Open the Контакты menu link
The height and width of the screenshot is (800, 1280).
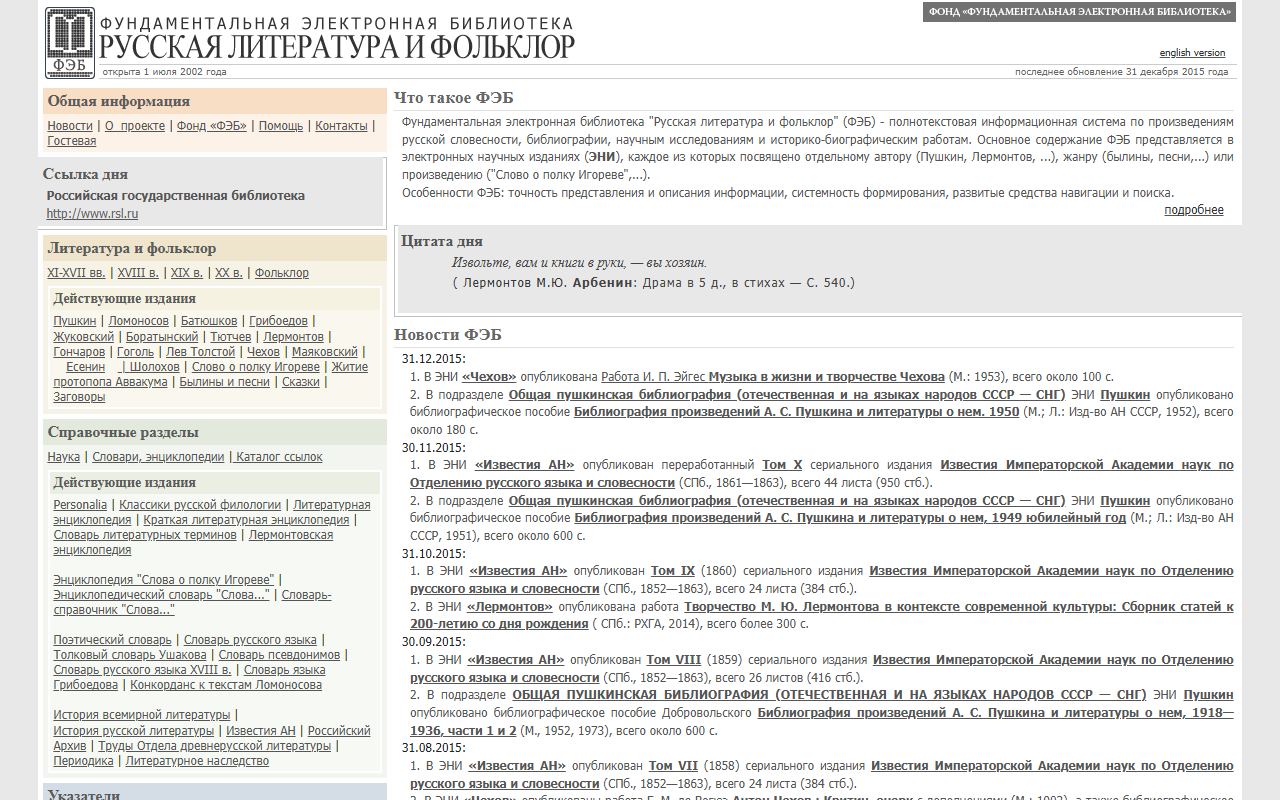point(341,126)
